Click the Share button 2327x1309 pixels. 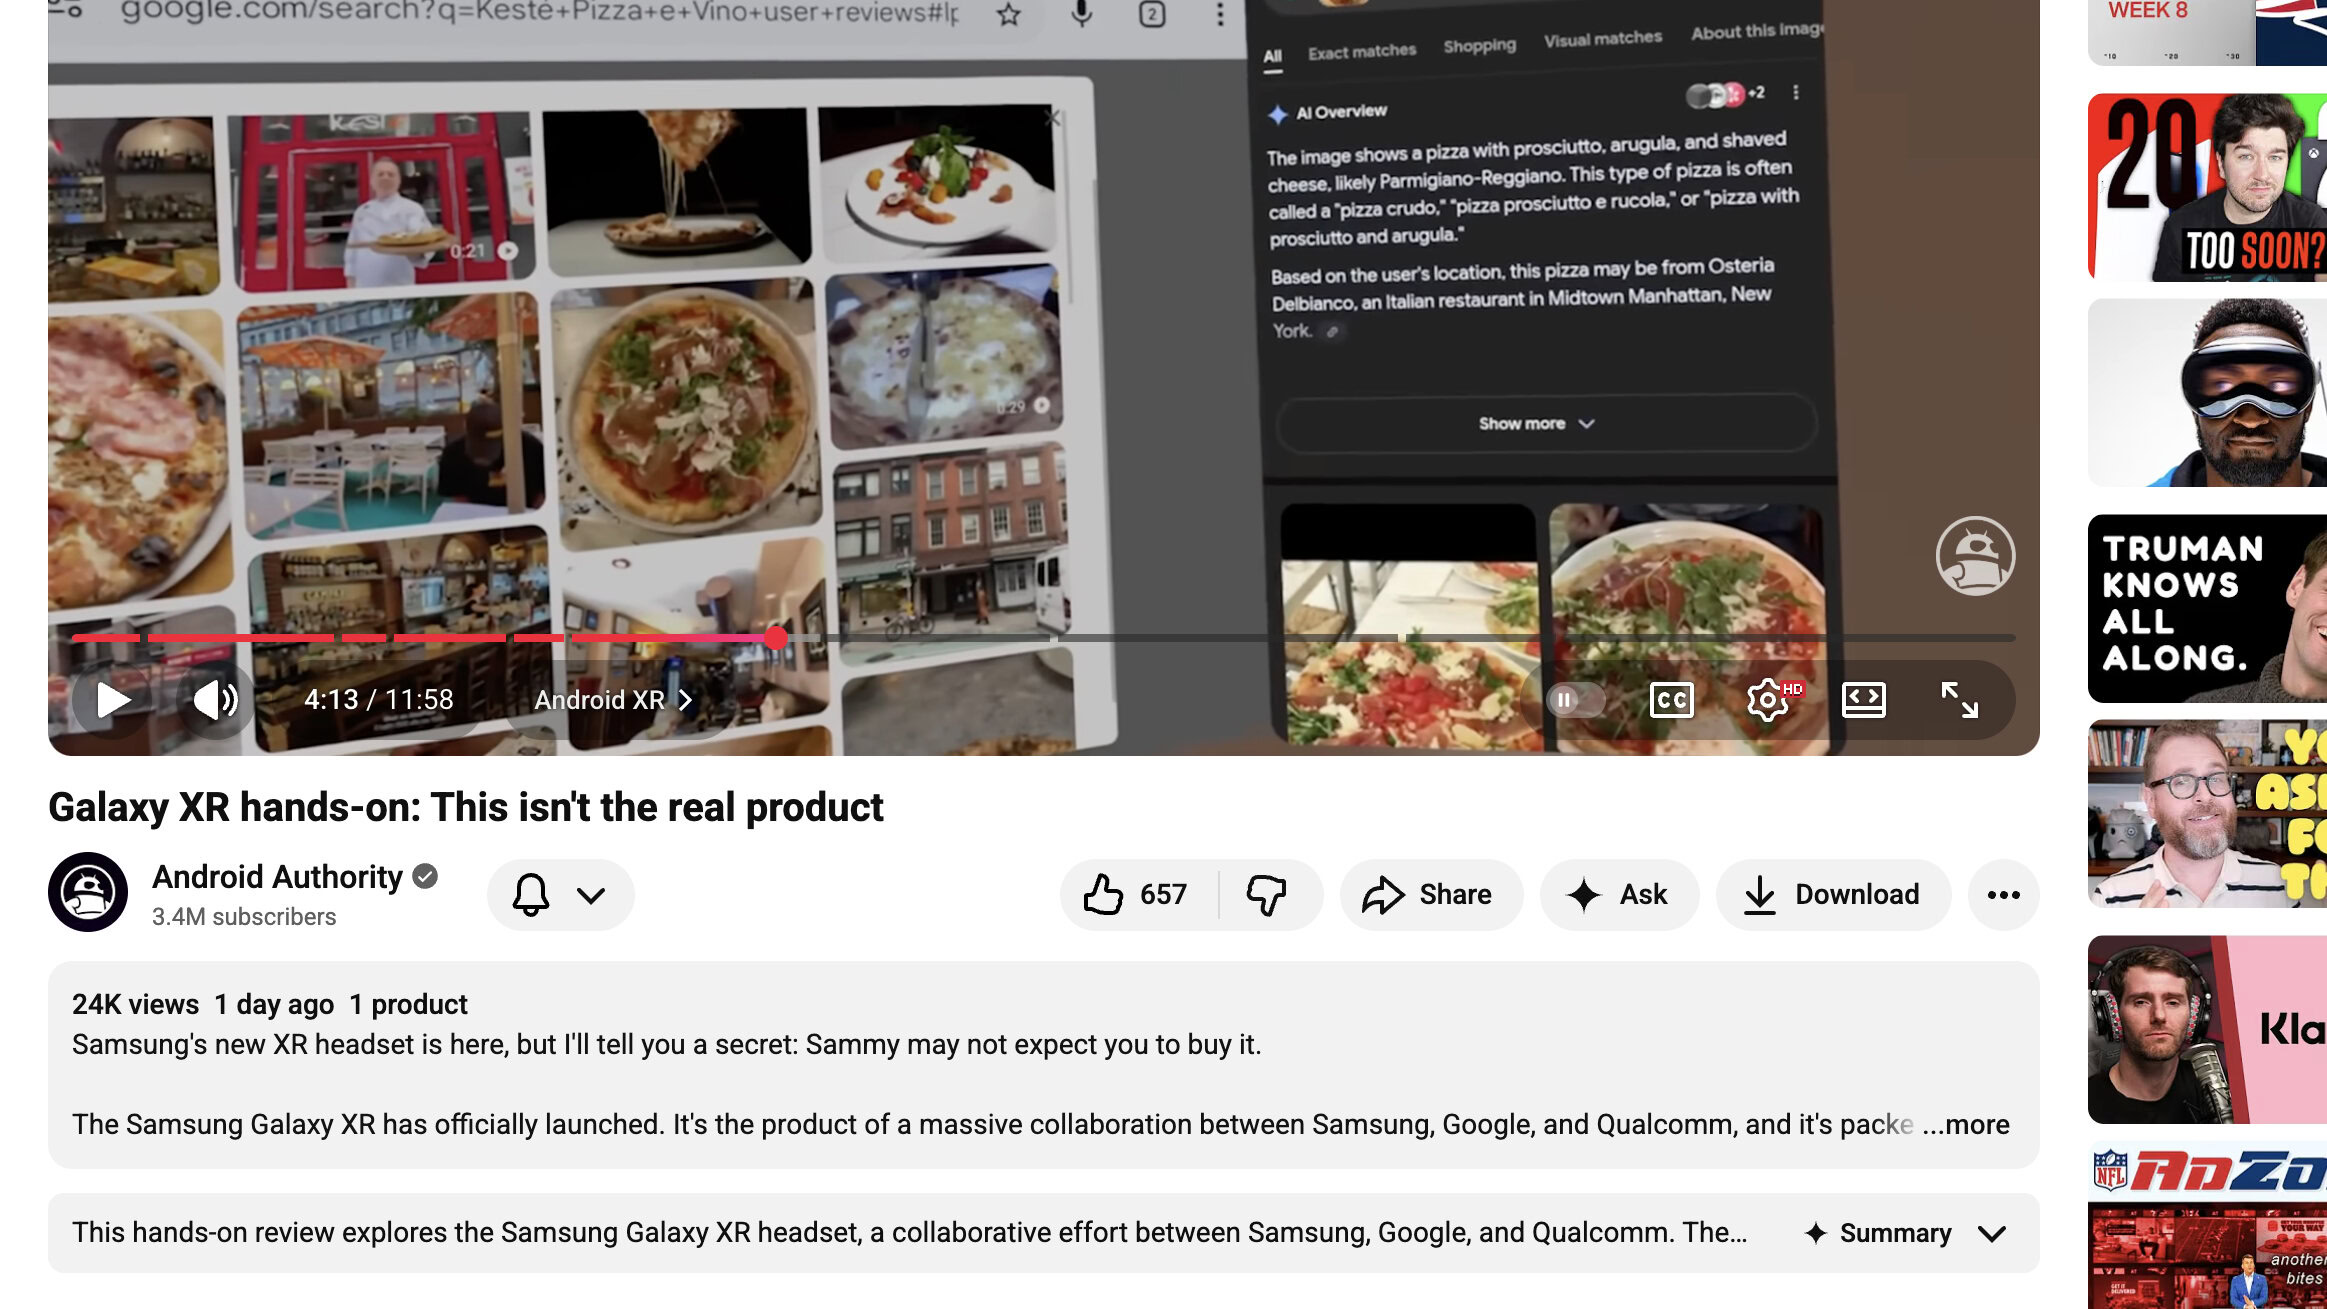pyautogui.click(x=1430, y=894)
